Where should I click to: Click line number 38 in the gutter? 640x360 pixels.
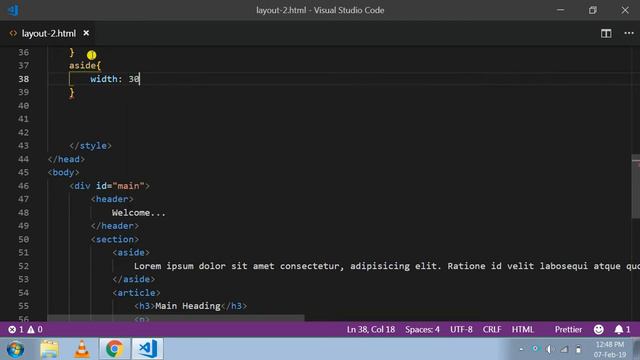tap(23, 79)
